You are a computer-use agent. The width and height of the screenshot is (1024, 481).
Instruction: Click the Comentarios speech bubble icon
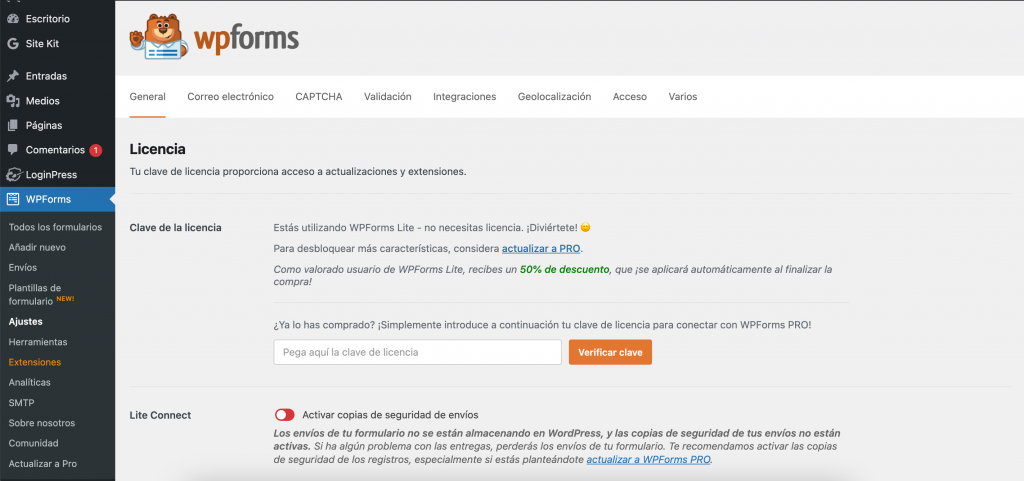[13, 150]
